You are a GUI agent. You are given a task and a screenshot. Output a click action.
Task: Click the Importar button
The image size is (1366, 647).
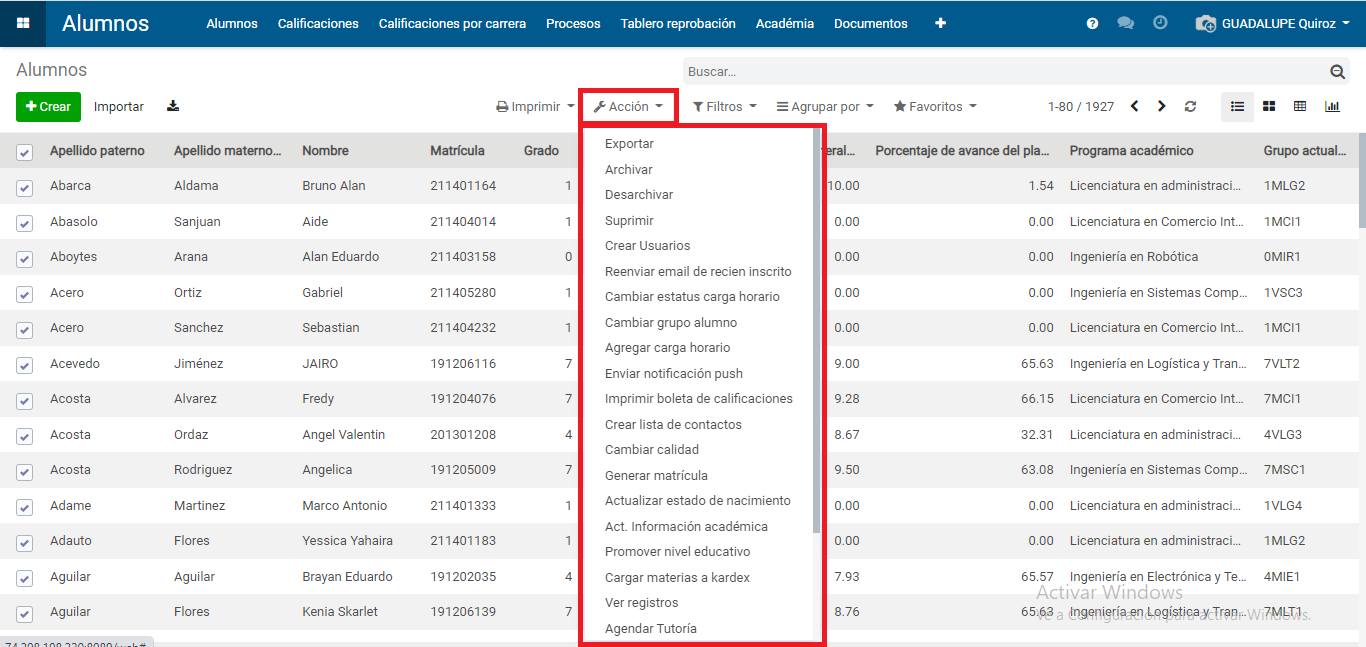pyautogui.click(x=119, y=107)
